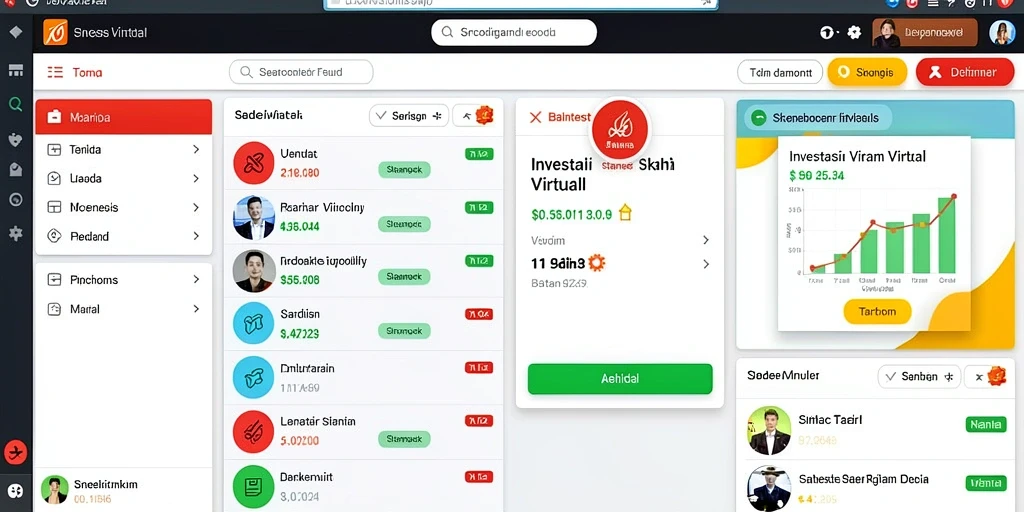Viewport: 1024px width, 512px height.
Task: Expand the Uaeda menu item chevron
Action: pyautogui.click(x=196, y=178)
